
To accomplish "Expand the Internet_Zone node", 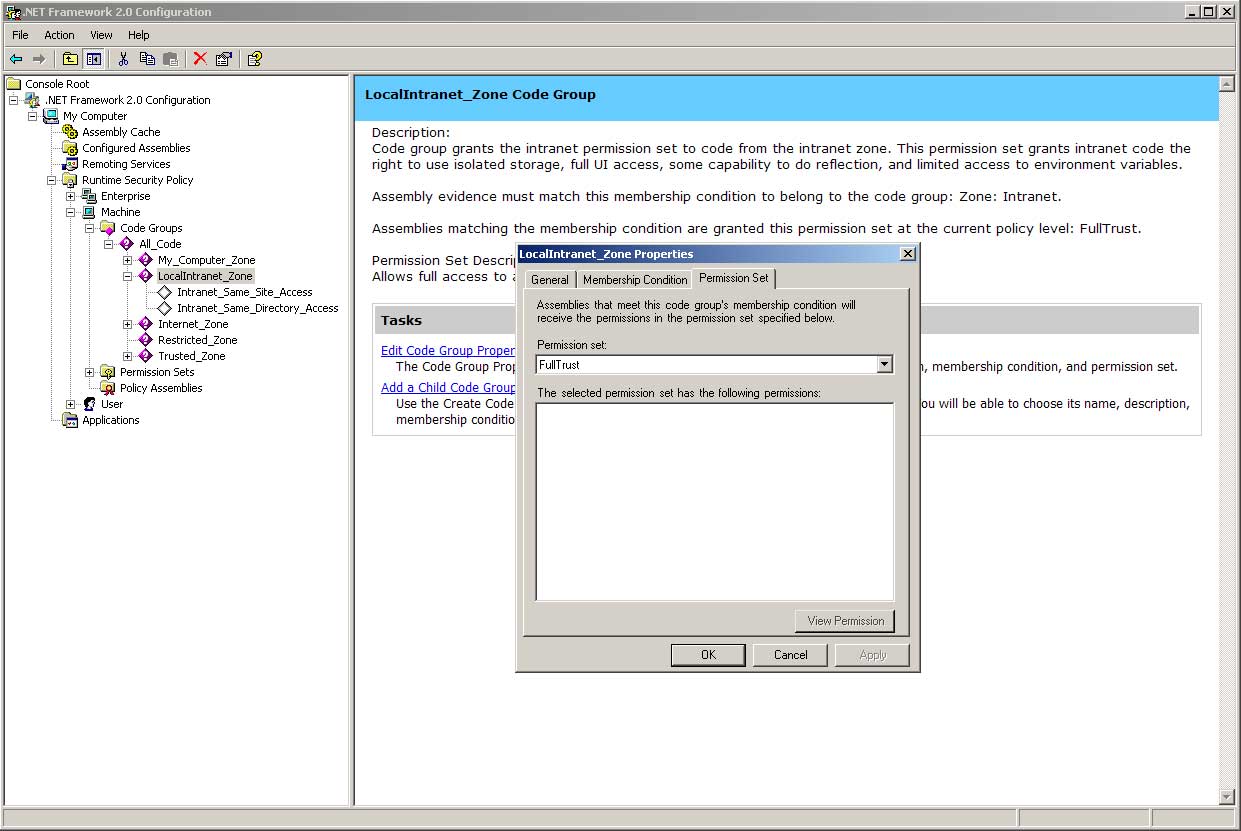I will click(128, 324).
